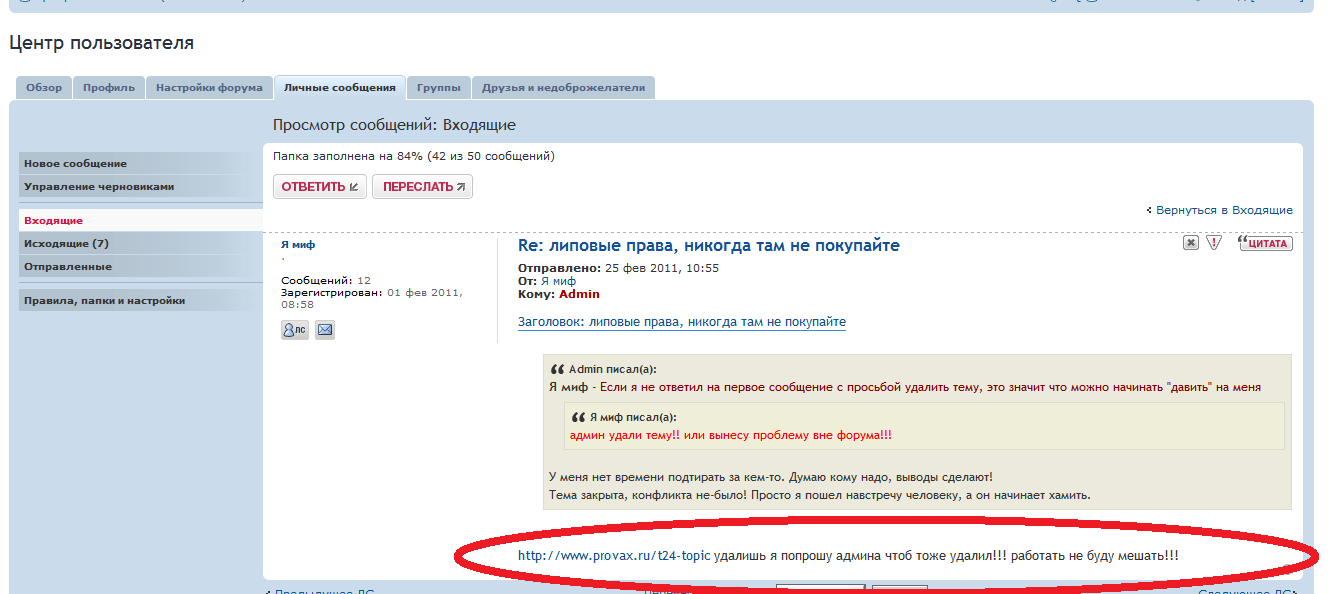
Task: Switch to the Профиль tab
Action: [109, 88]
